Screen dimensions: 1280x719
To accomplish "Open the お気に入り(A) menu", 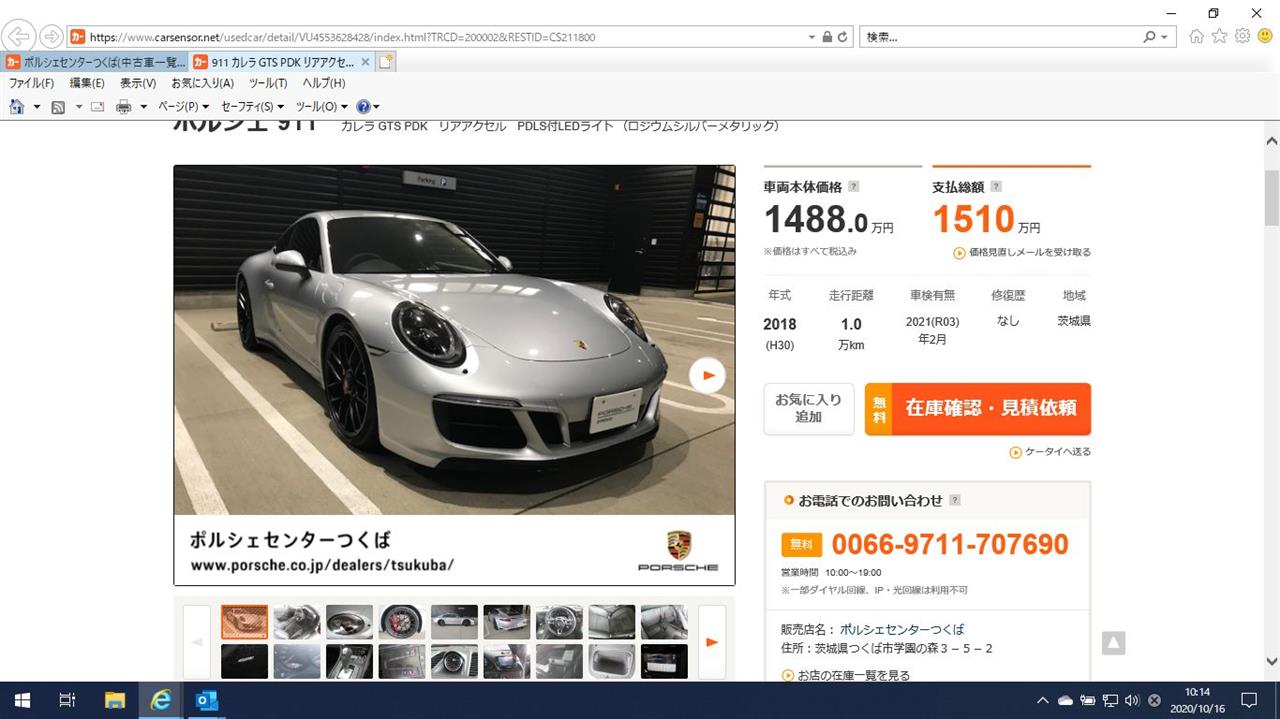I will tap(202, 83).
